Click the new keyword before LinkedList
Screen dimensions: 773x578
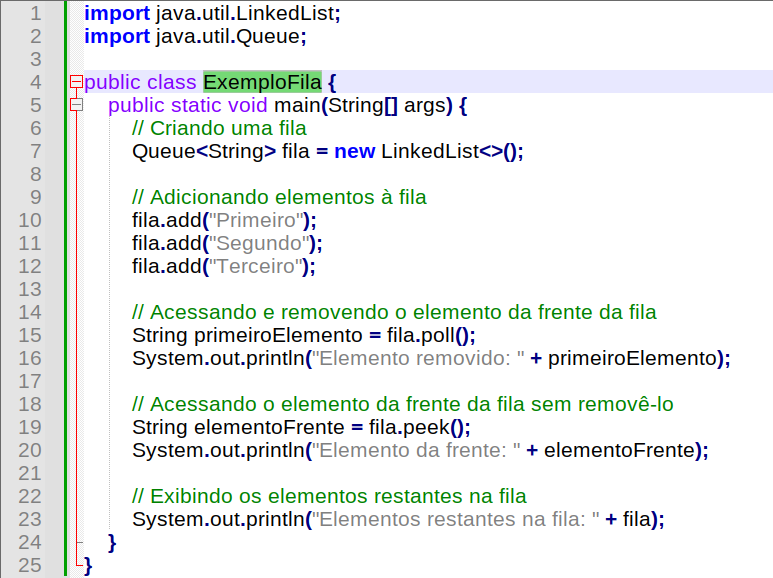pos(354,151)
